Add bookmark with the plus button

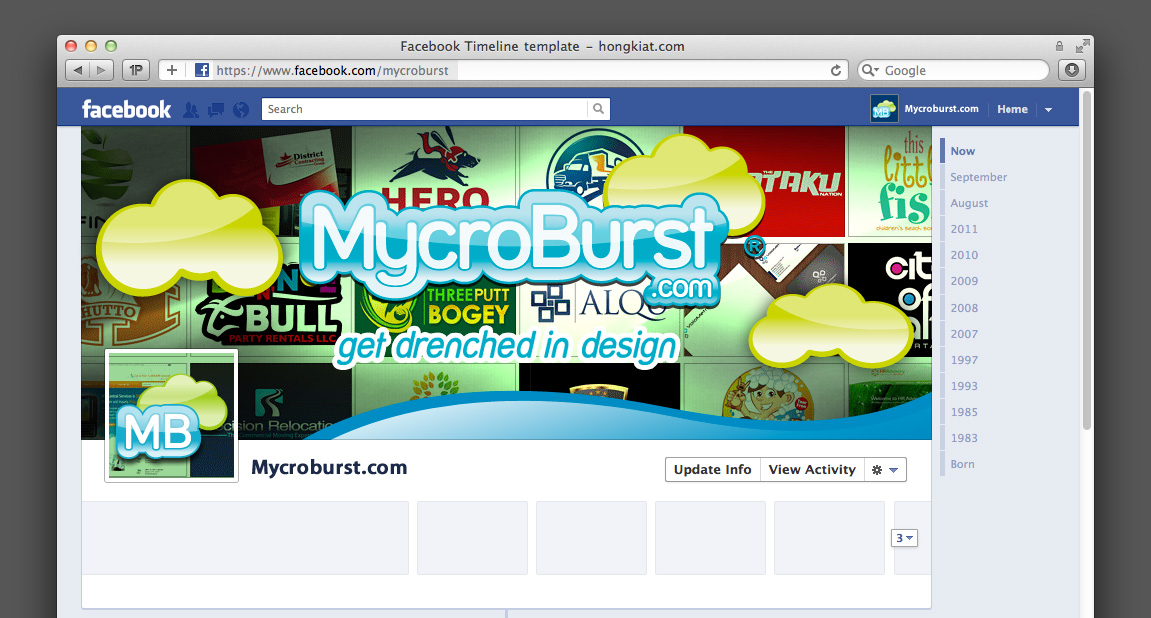172,70
